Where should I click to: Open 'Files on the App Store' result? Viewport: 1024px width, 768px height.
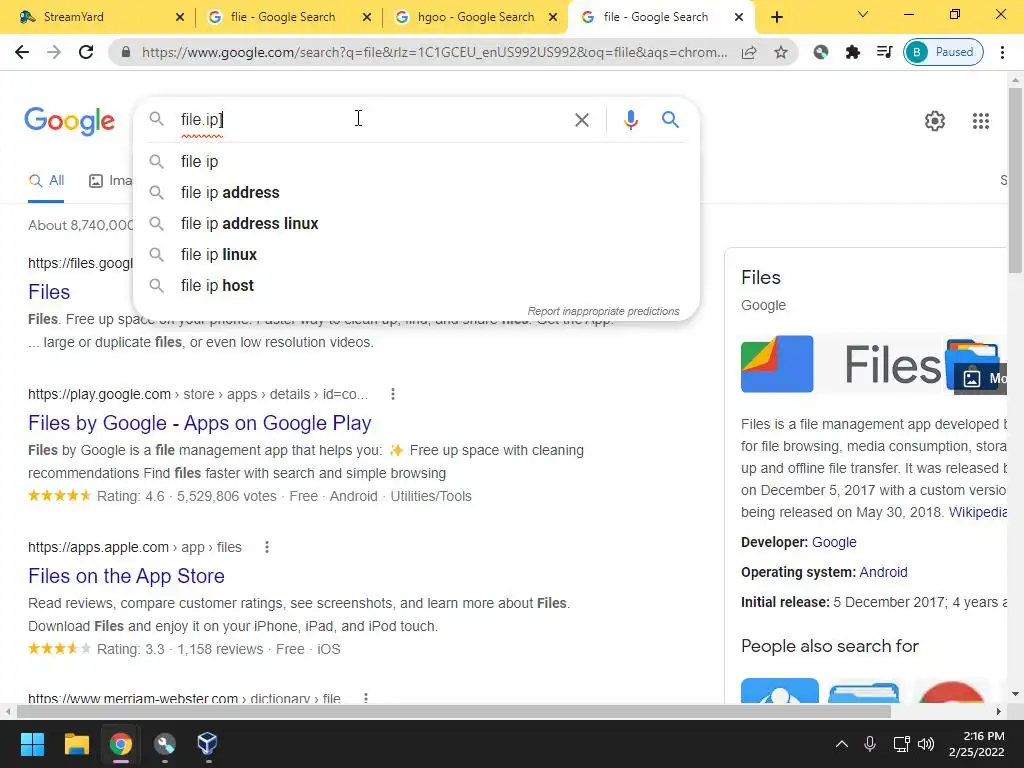tap(126, 576)
